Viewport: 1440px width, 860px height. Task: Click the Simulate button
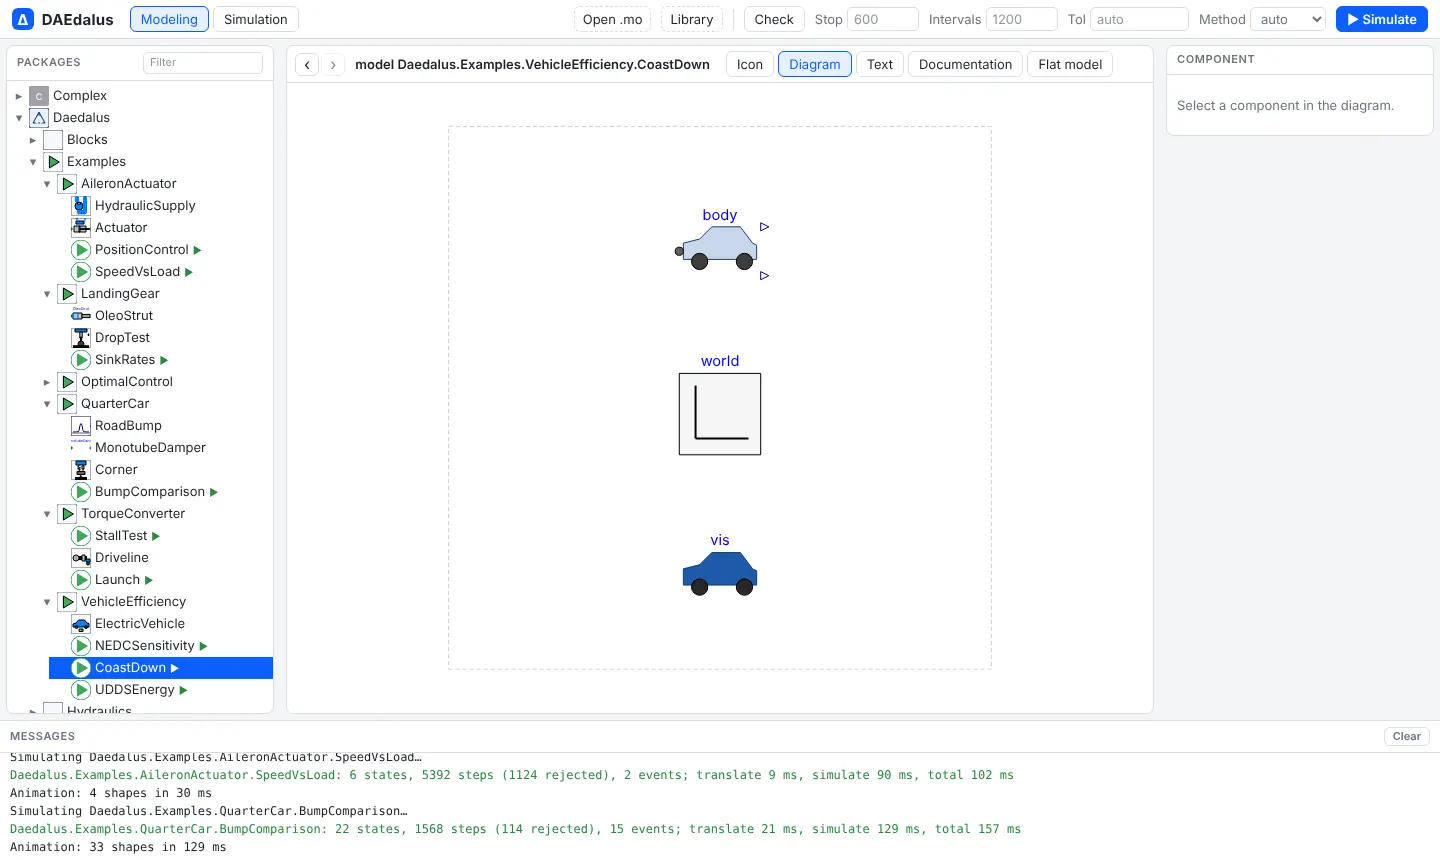point(1382,19)
